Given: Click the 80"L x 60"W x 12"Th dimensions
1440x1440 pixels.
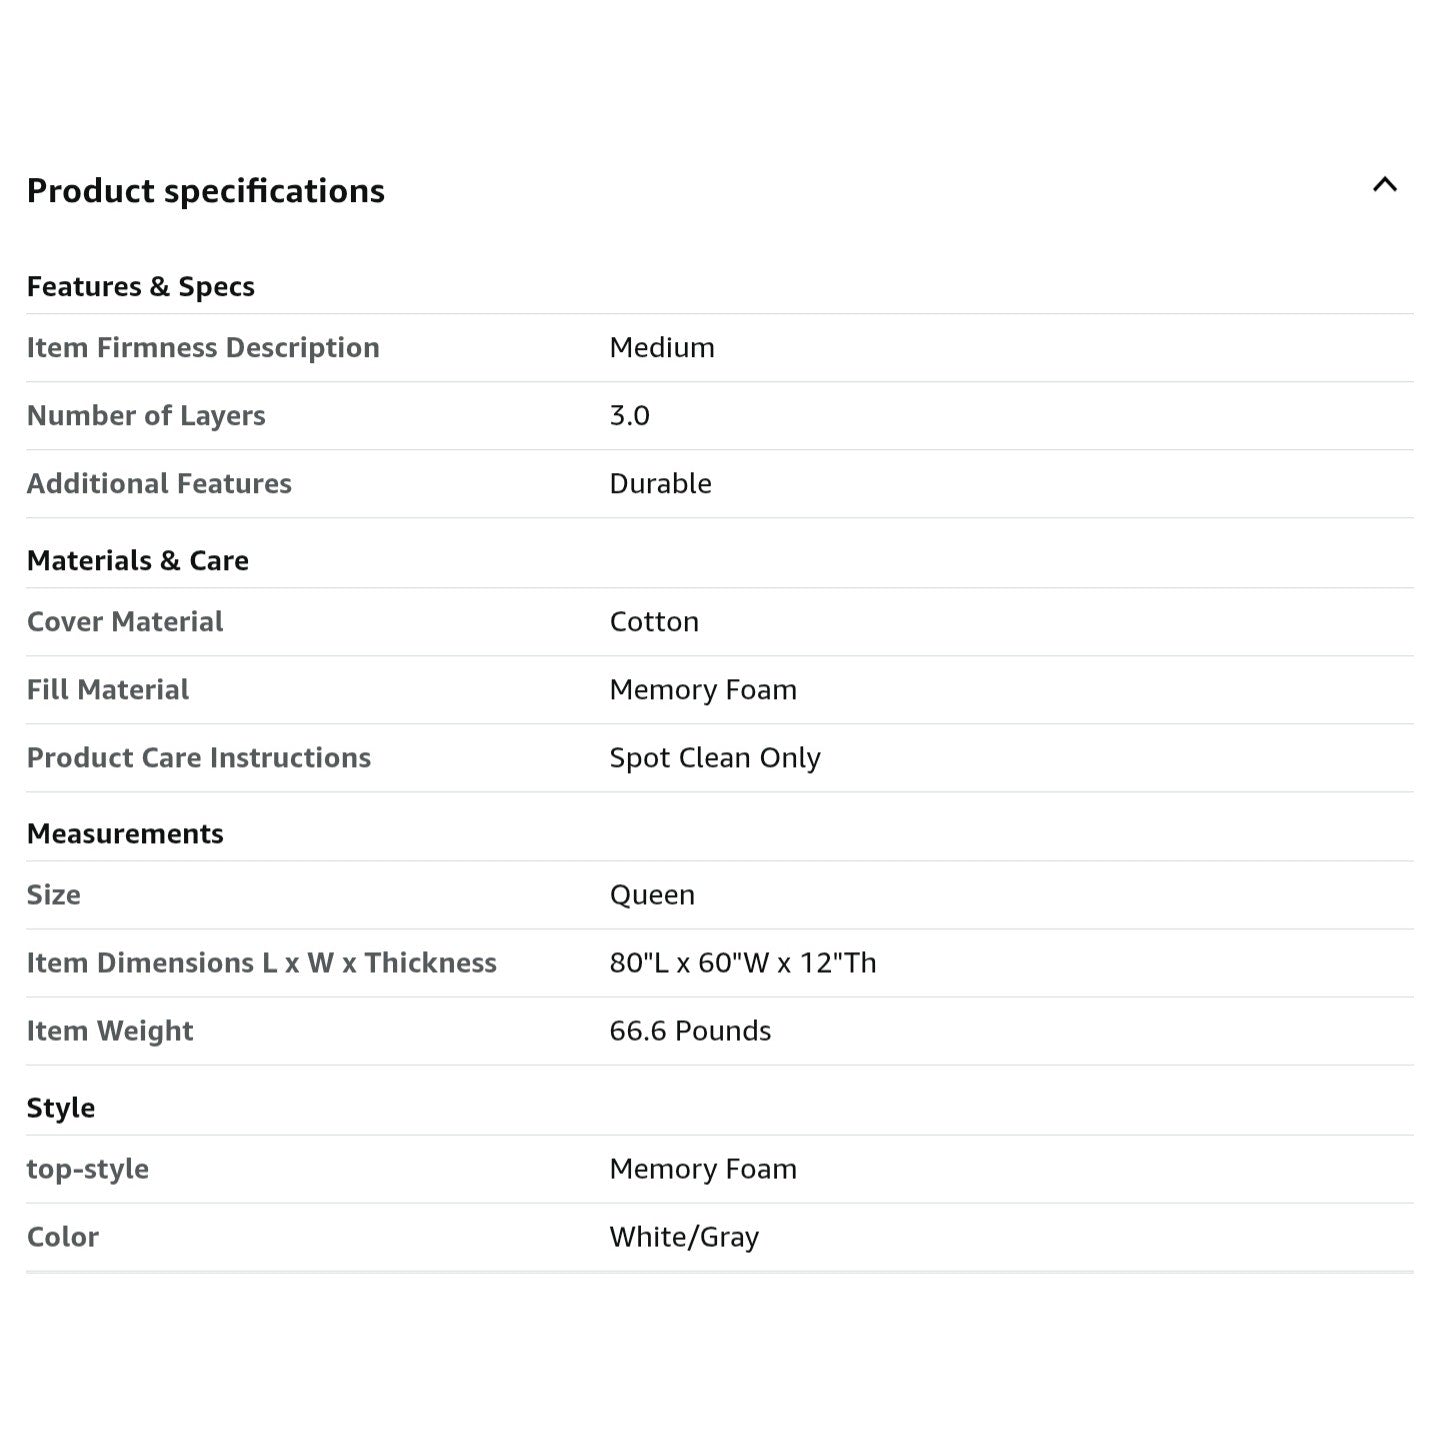Looking at the screenshot, I should (x=743, y=963).
